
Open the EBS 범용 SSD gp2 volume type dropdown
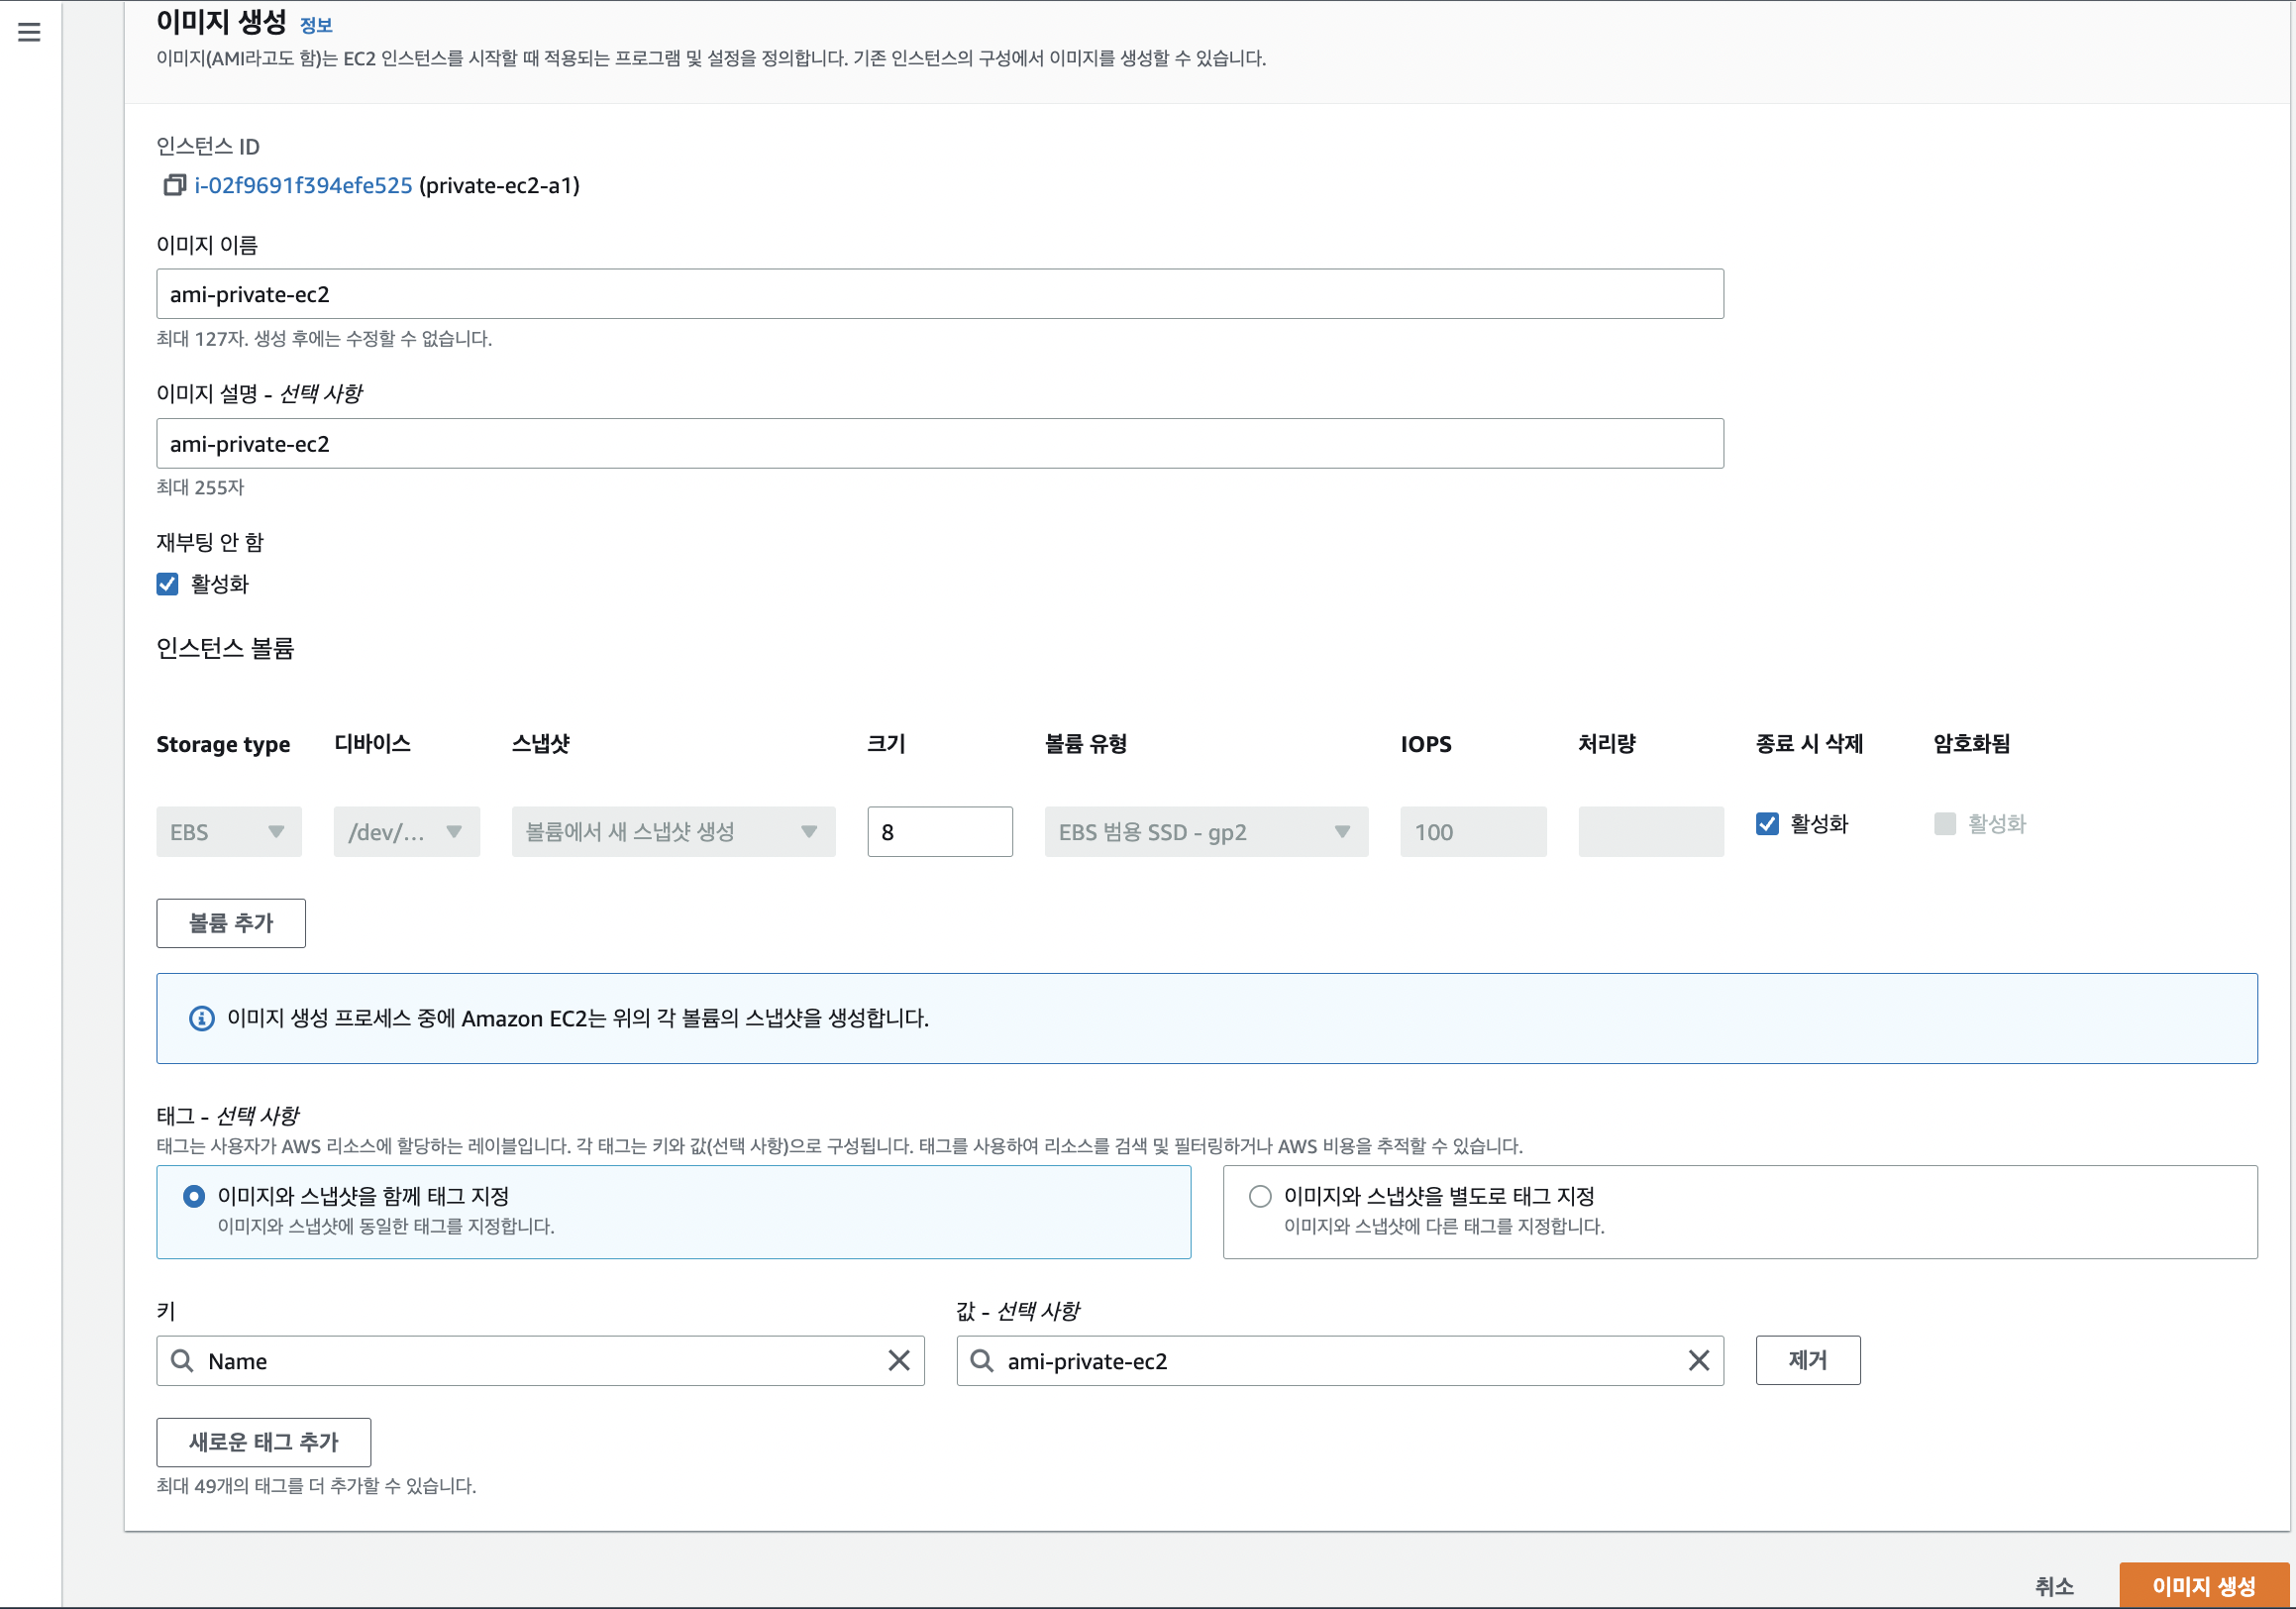[x=1205, y=832]
